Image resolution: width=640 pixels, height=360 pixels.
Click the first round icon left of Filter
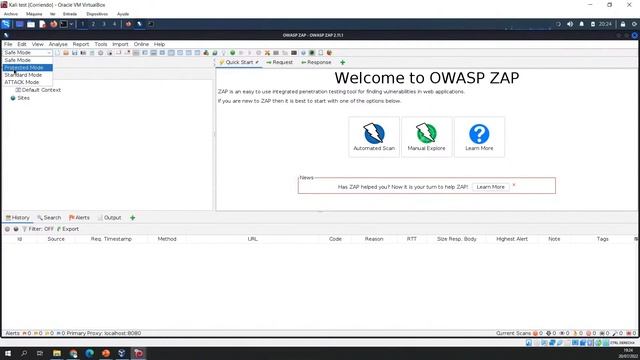click(x=7, y=229)
